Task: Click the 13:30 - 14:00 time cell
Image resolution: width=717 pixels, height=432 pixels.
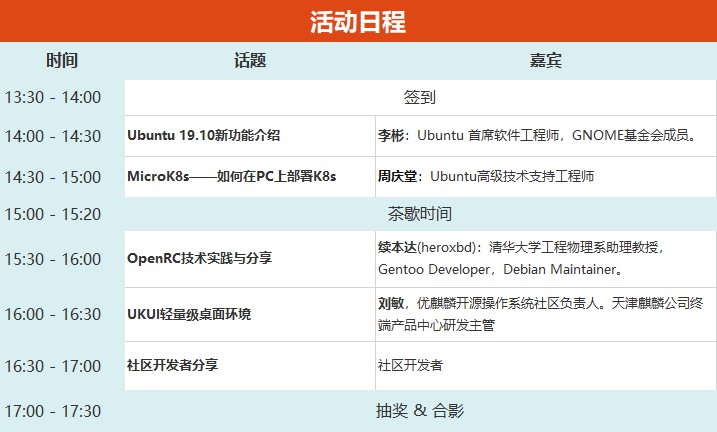Action: (x=53, y=97)
